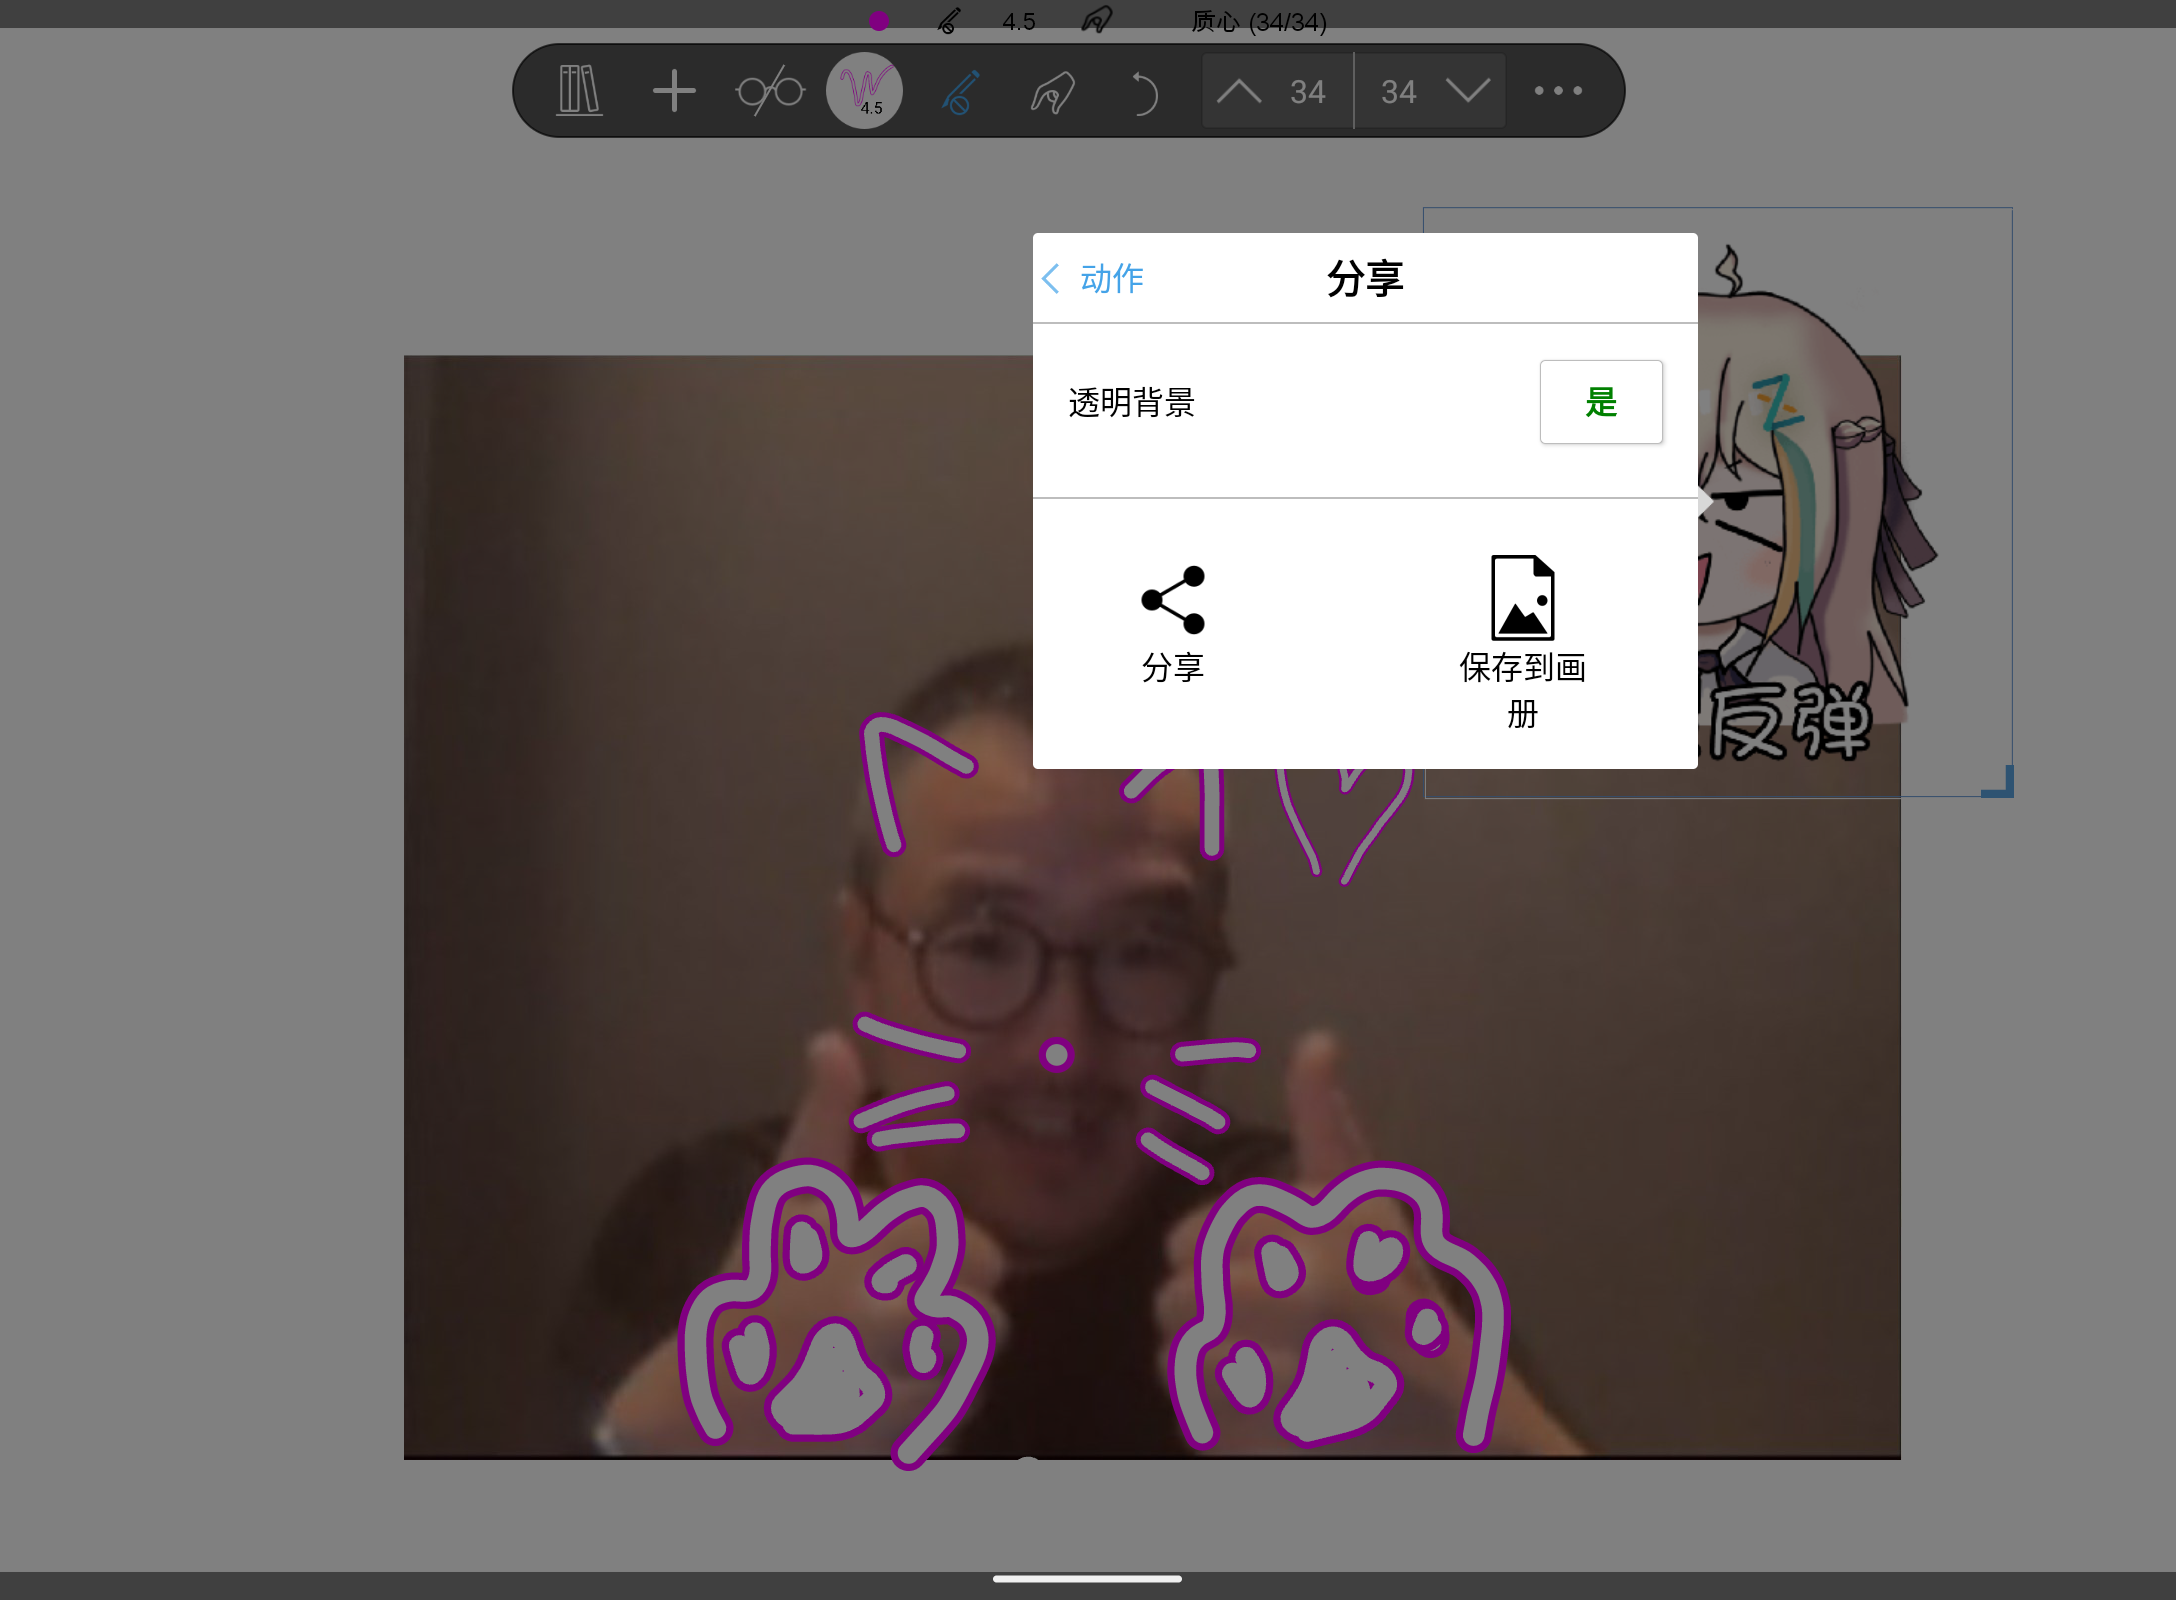Select the lasso selection tool
The height and width of the screenshot is (1600, 2176).
coord(1053,91)
